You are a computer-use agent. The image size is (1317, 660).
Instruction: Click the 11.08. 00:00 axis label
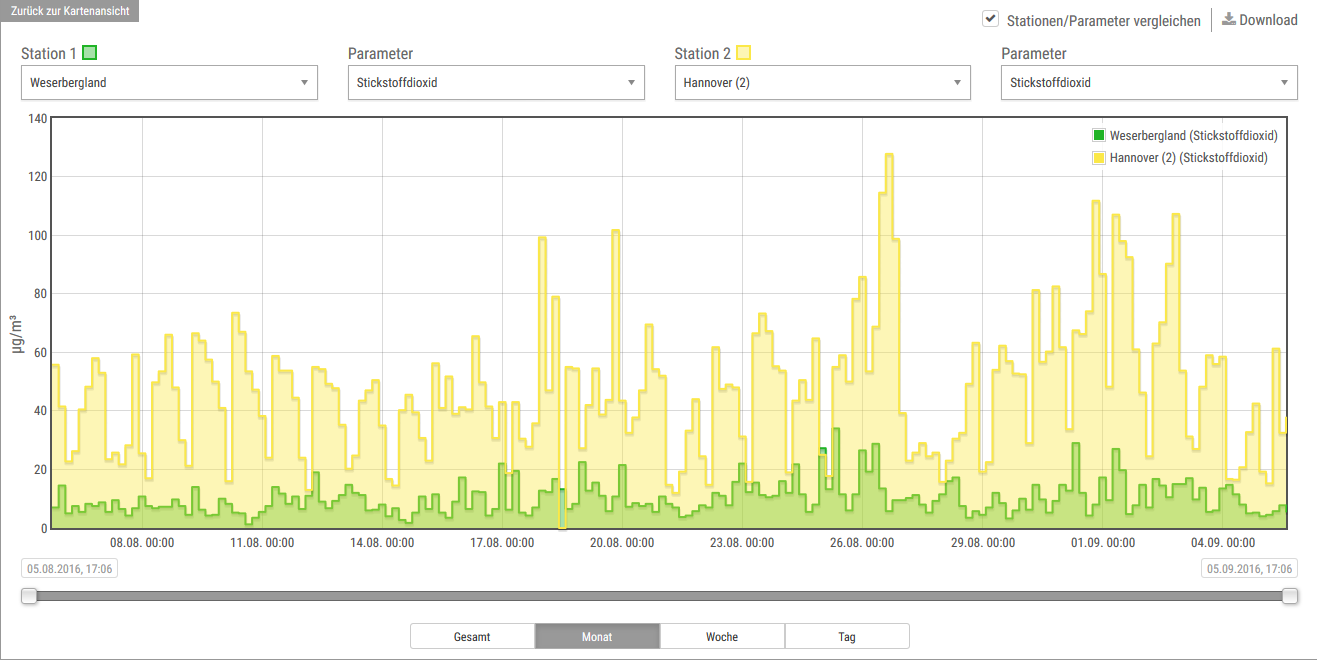[262, 543]
